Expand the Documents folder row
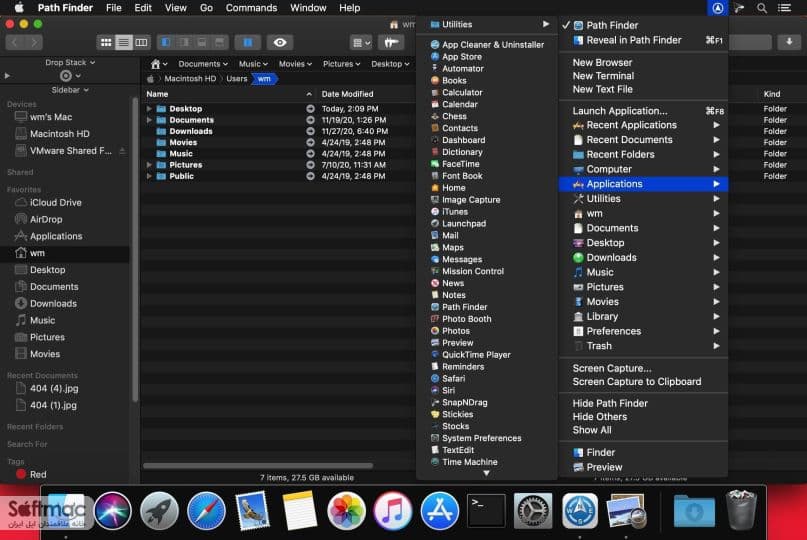807x540 pixels. [x=149, y=120]
